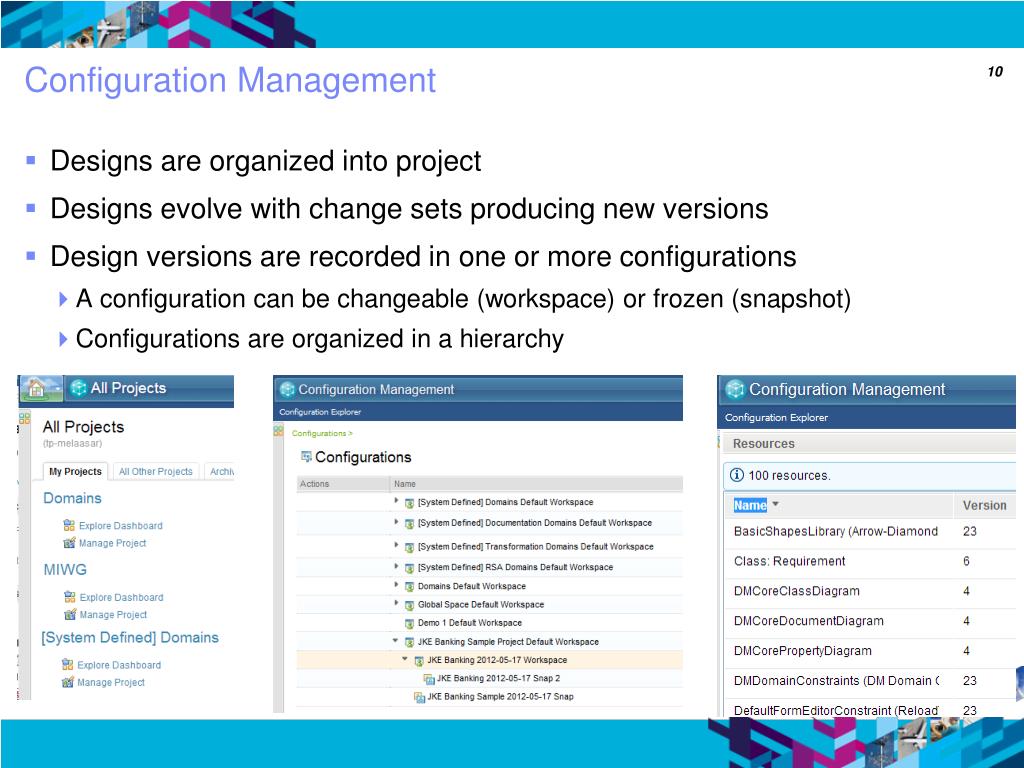Viewport: 1024px width, 768px height.
Task: Click the Explore Dashboard icon under MIWG
Action: (70, 597)
